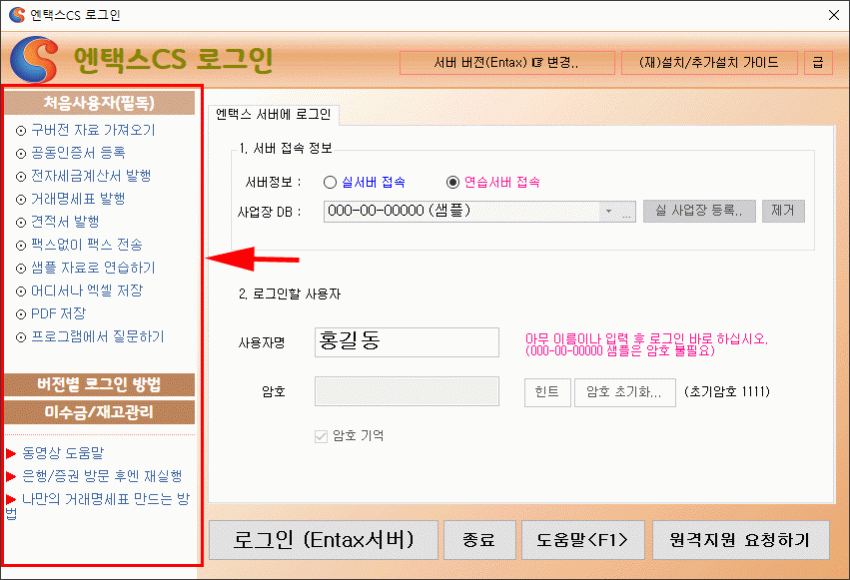Viewport: 850px width, 580px height.
Task: Click the ellipsis button beside 사업장 DB combo
Action: (627, 211)
